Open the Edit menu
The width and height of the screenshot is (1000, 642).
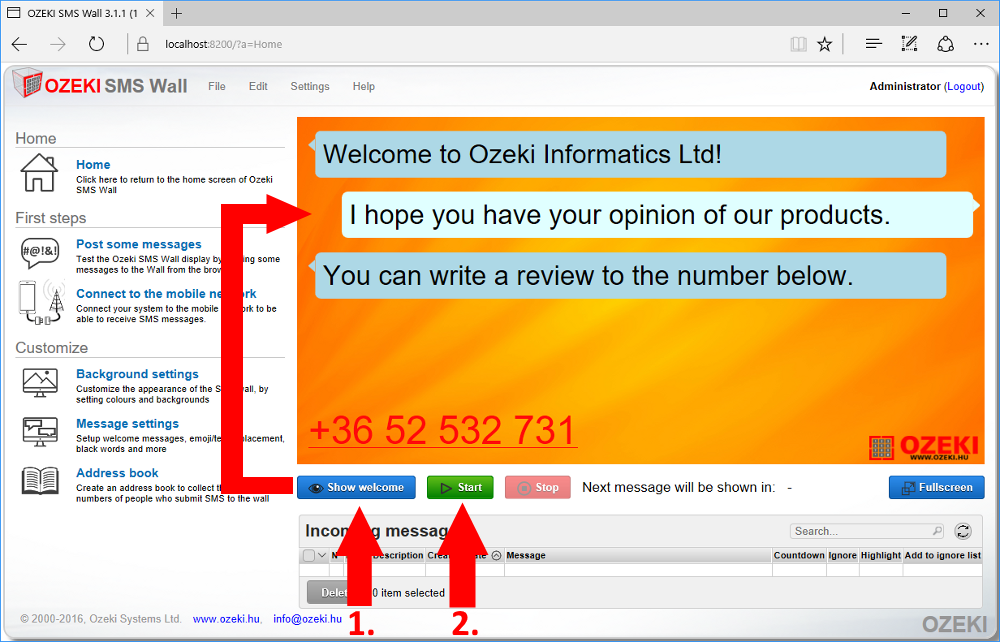tap(258, 86)
